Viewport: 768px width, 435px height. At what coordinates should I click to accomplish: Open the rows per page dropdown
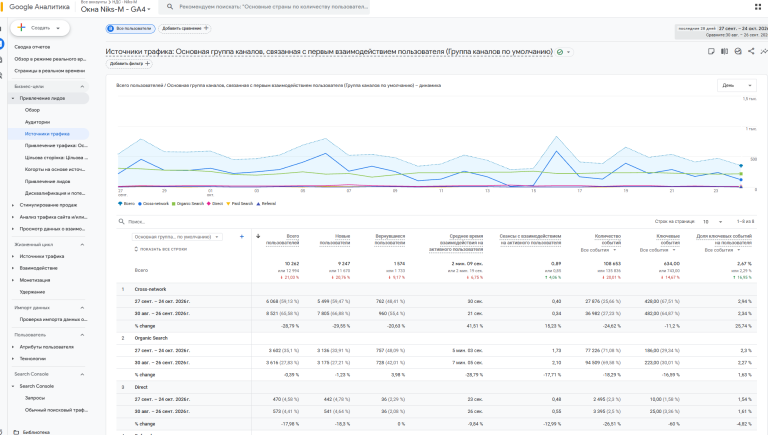coord(713,222)
